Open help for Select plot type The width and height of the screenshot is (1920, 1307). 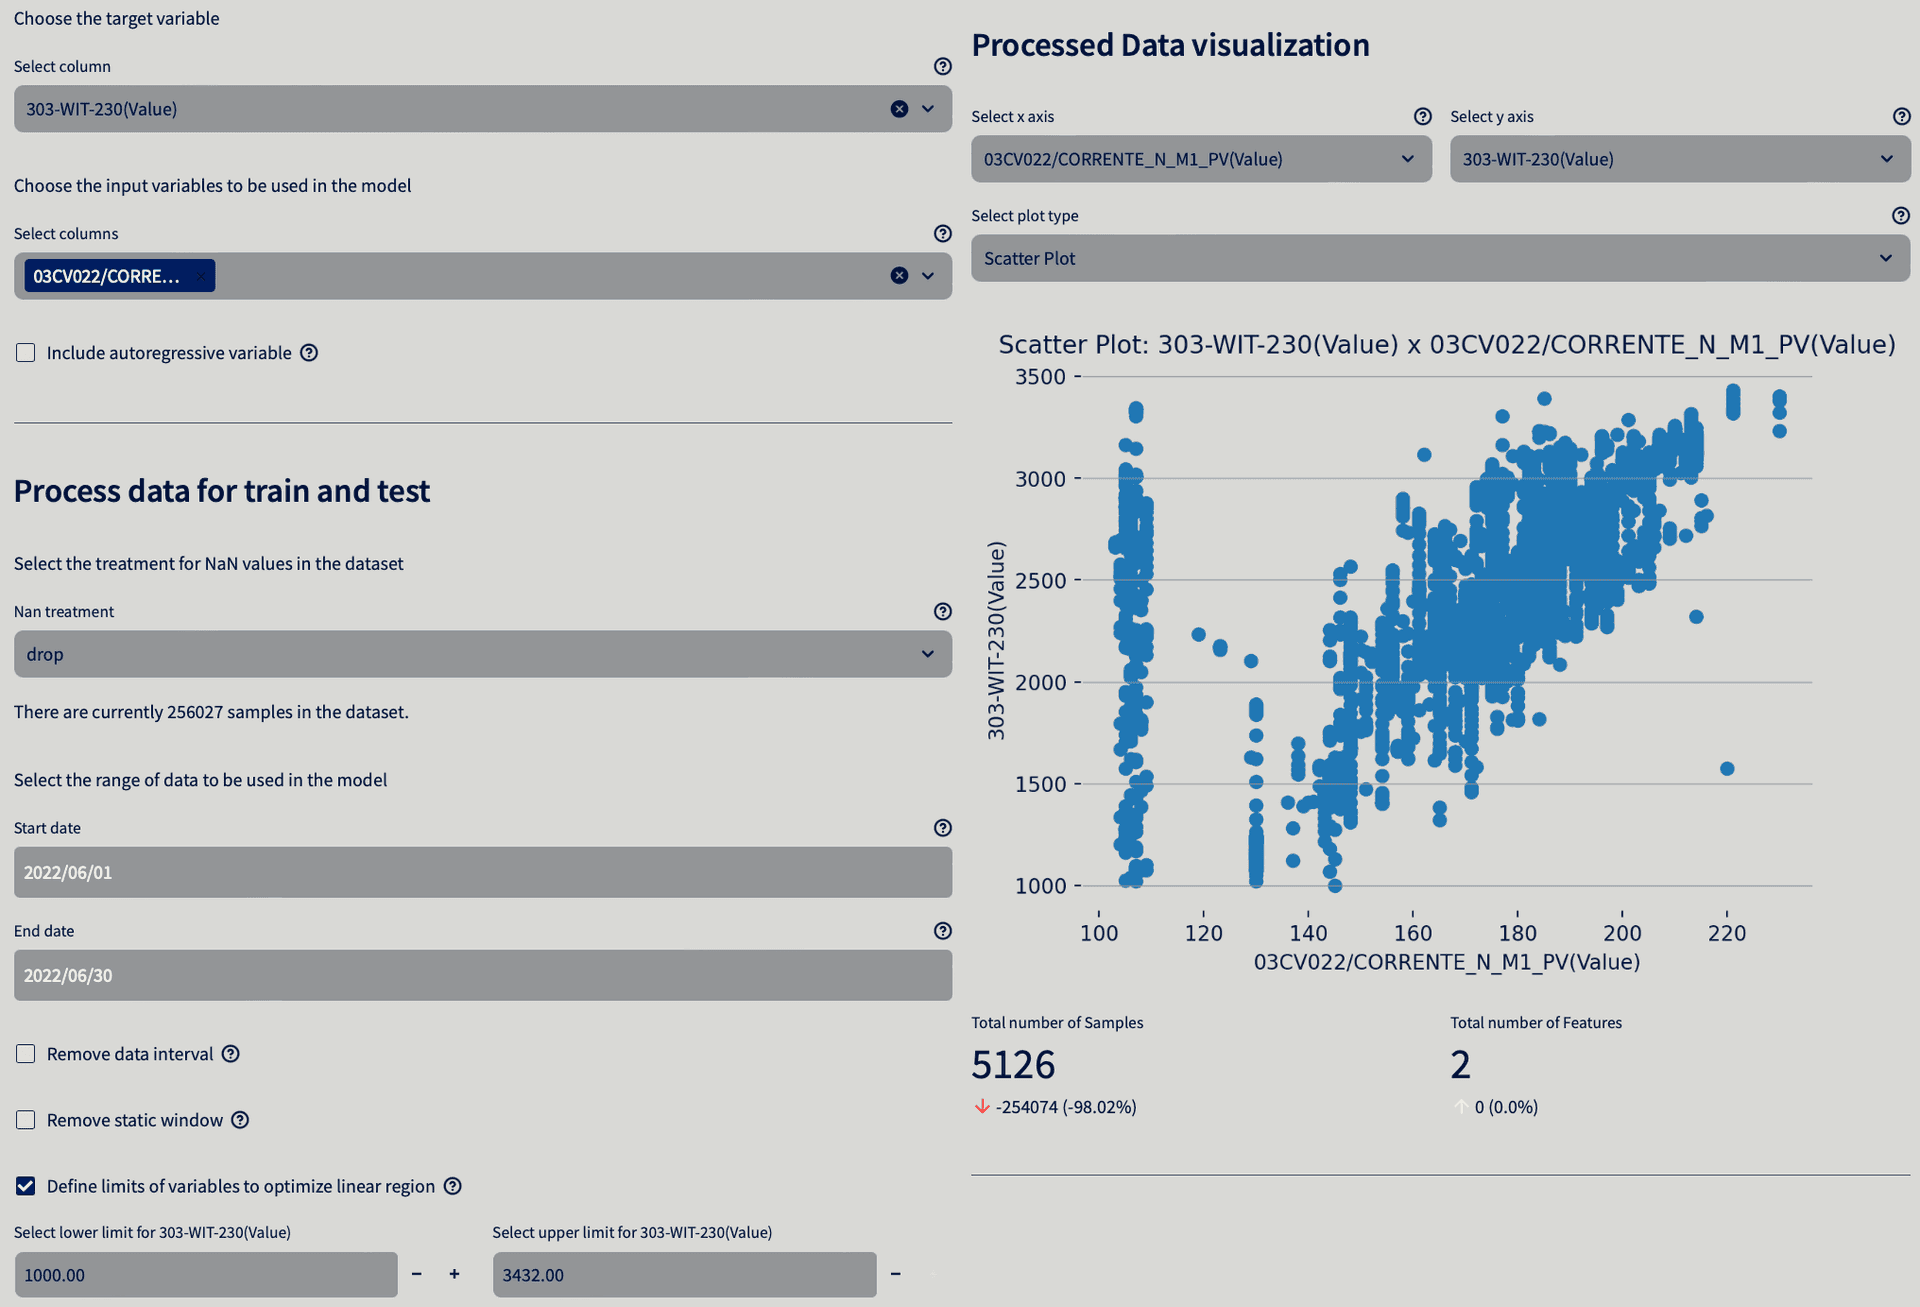click(1901, 215)
